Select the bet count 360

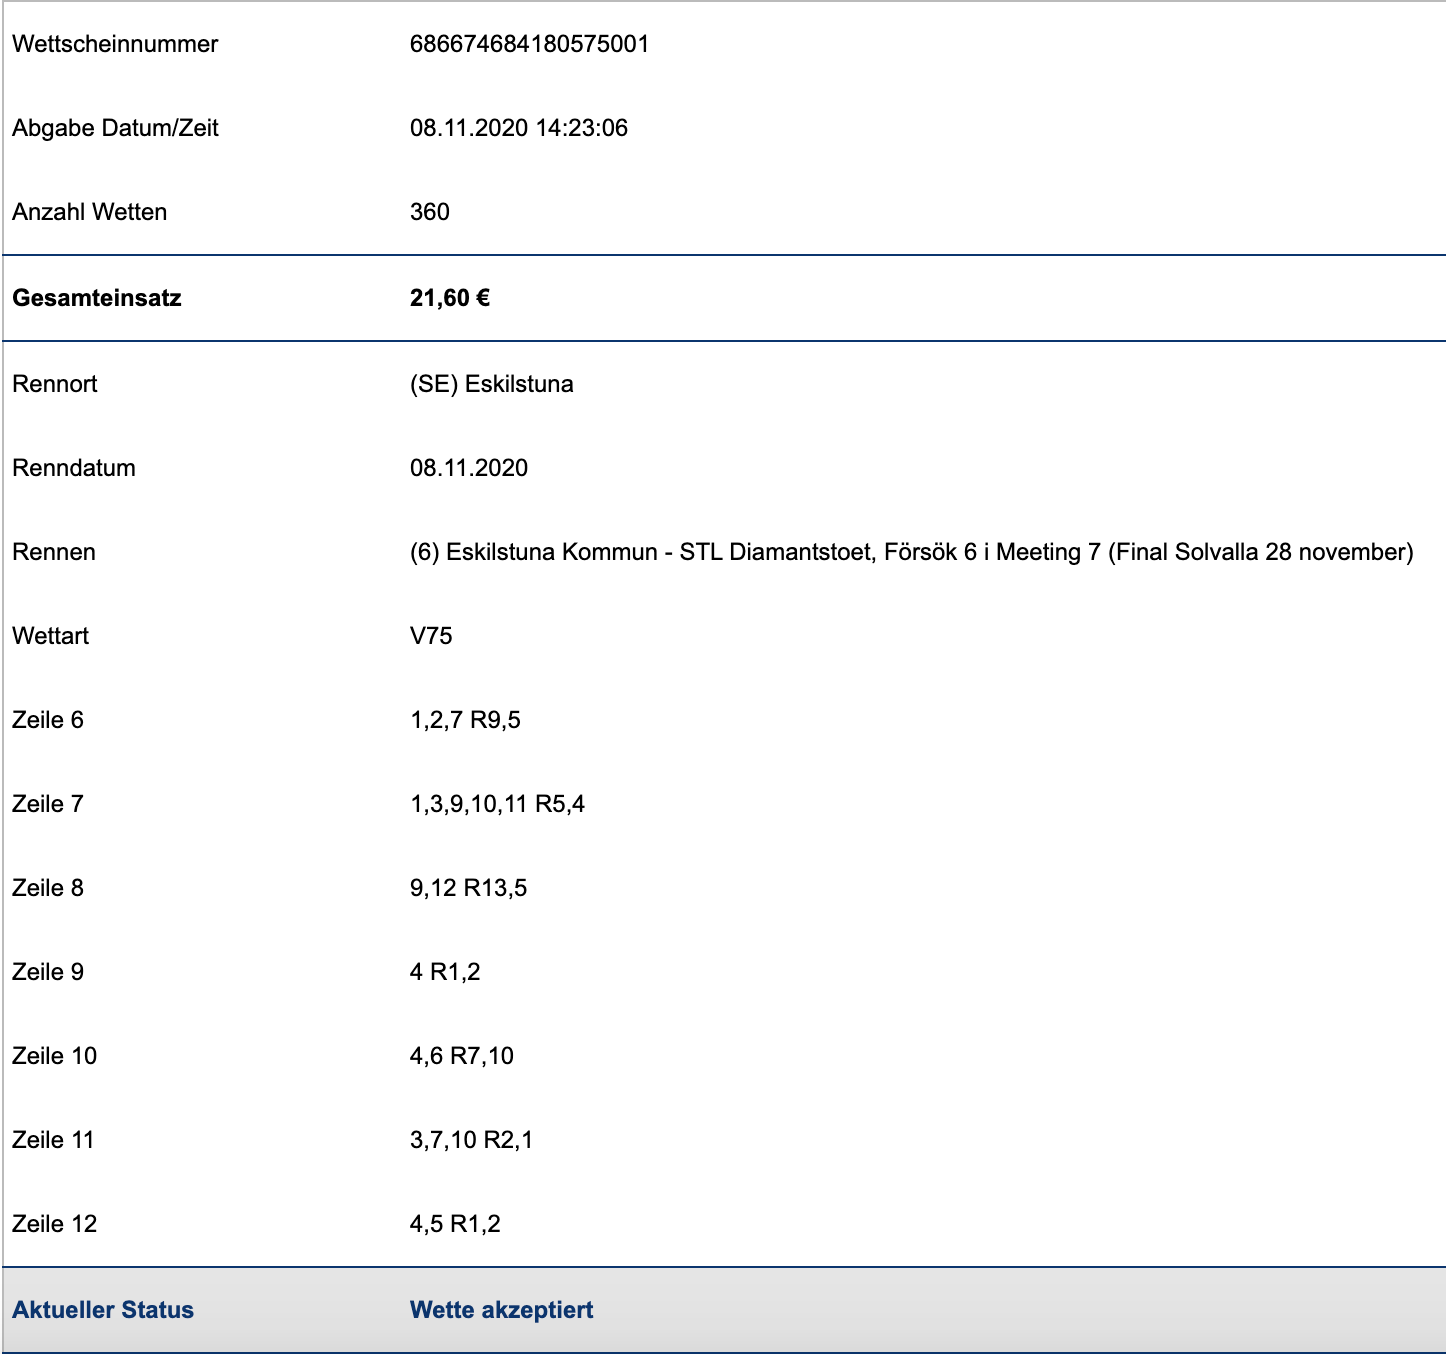(x=430, y=212)
